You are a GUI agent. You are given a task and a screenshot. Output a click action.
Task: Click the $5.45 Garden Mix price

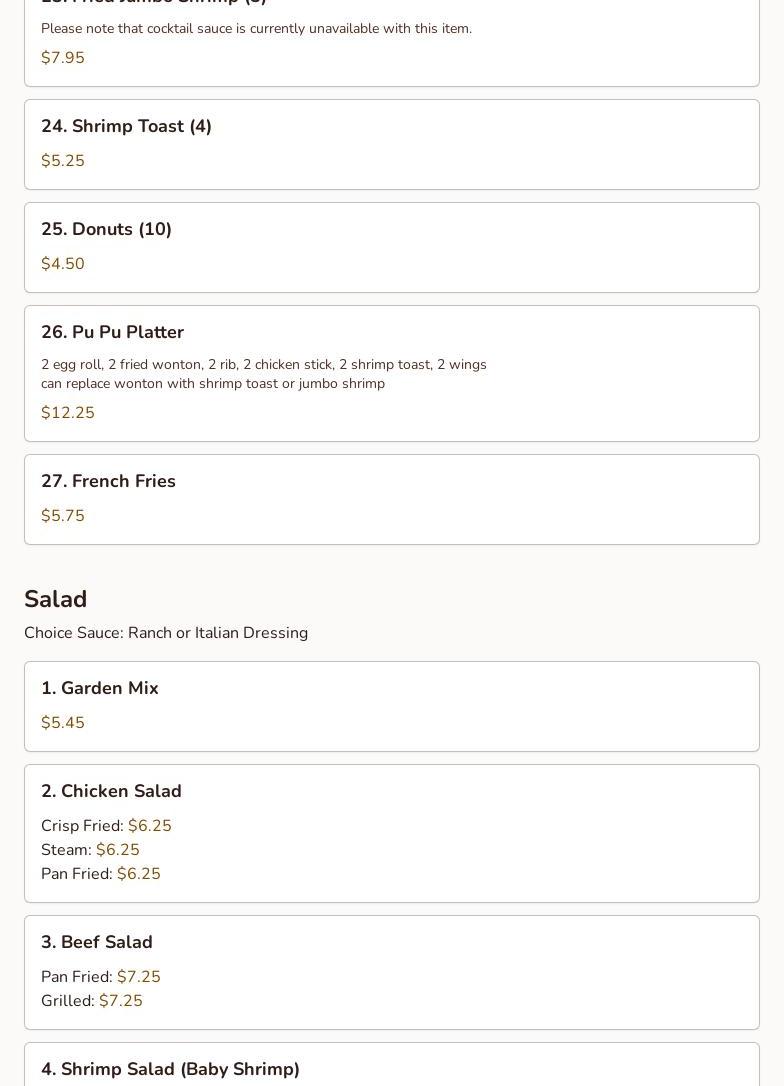pyautogui.click(x=63, y=723)
